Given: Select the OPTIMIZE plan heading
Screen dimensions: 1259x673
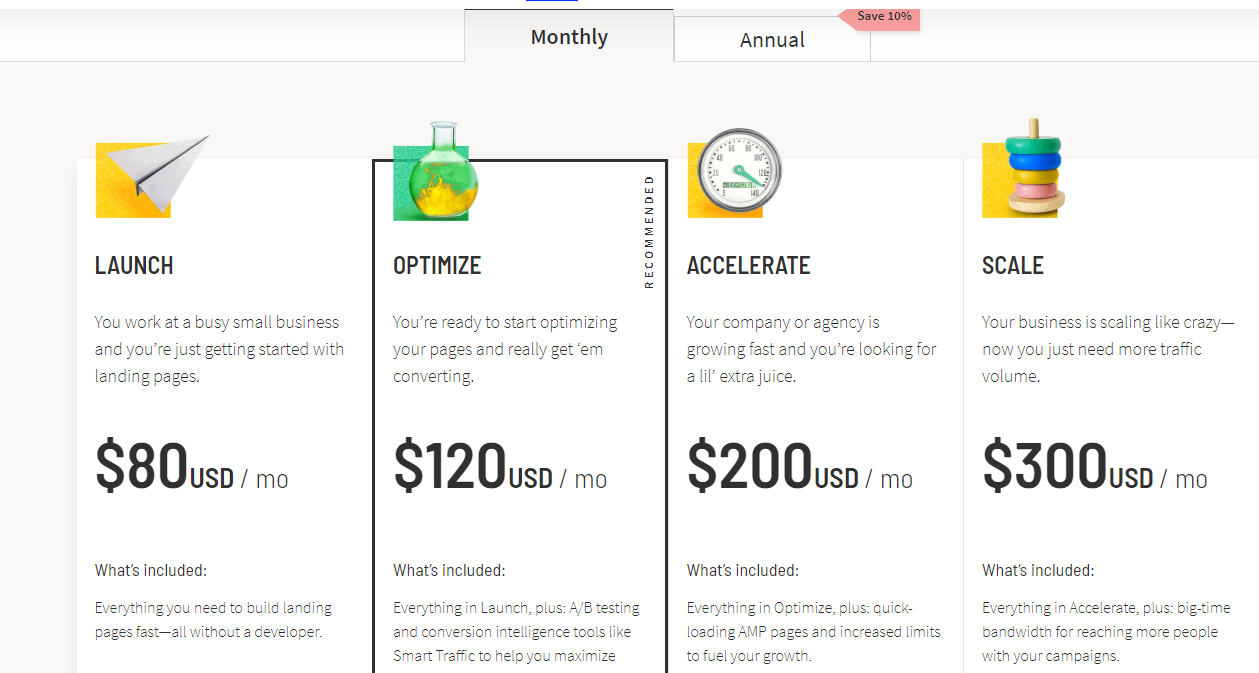Looking at the screenshot, I should tap(437, 265).
